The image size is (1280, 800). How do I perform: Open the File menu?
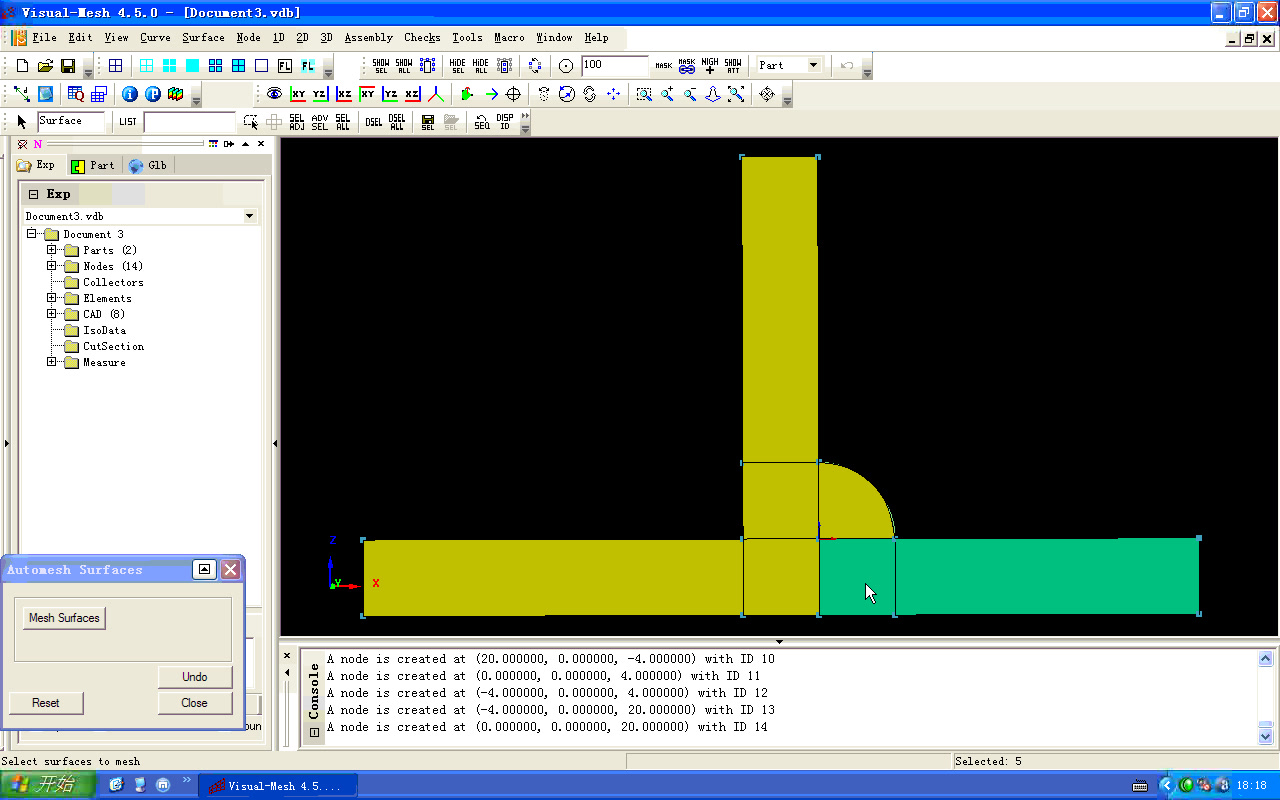point(44,38)
